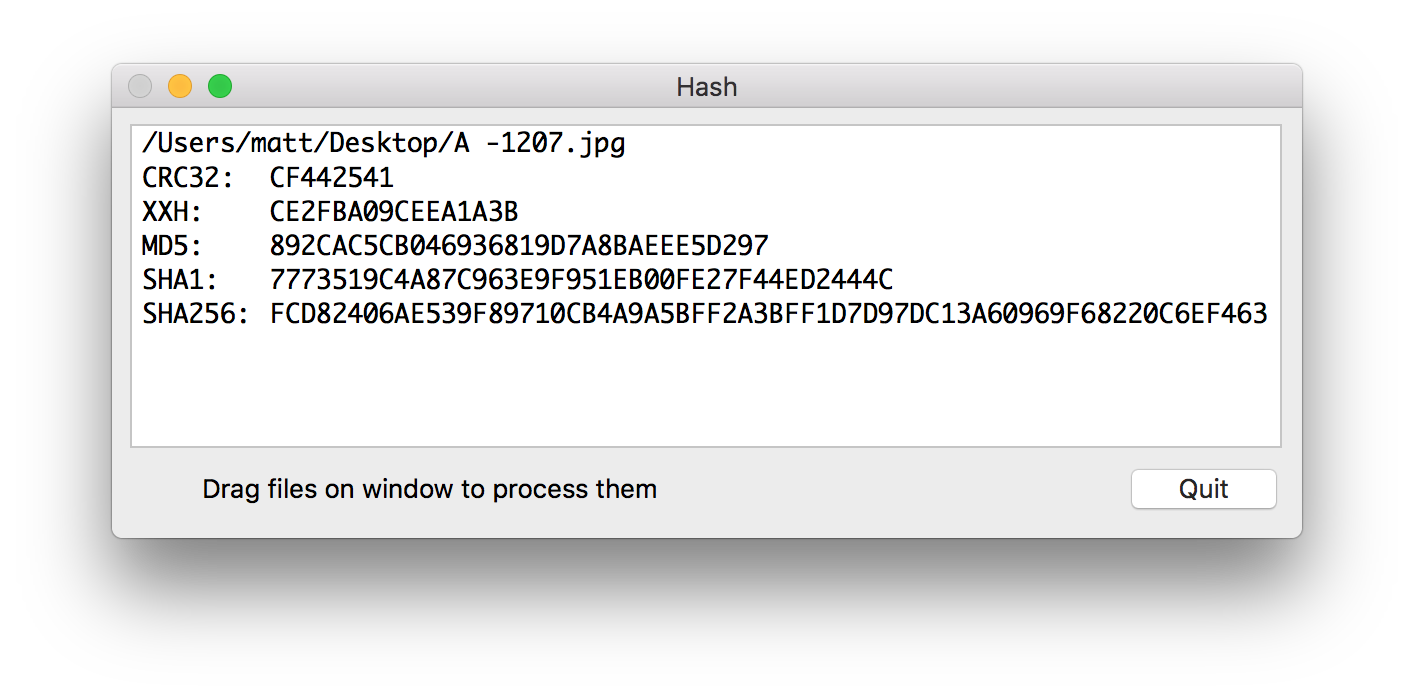The width and height of the screenshot is (1414, 698).
Task: Click 'Drag files on window to process them' text
Action: tap(429, 489)
